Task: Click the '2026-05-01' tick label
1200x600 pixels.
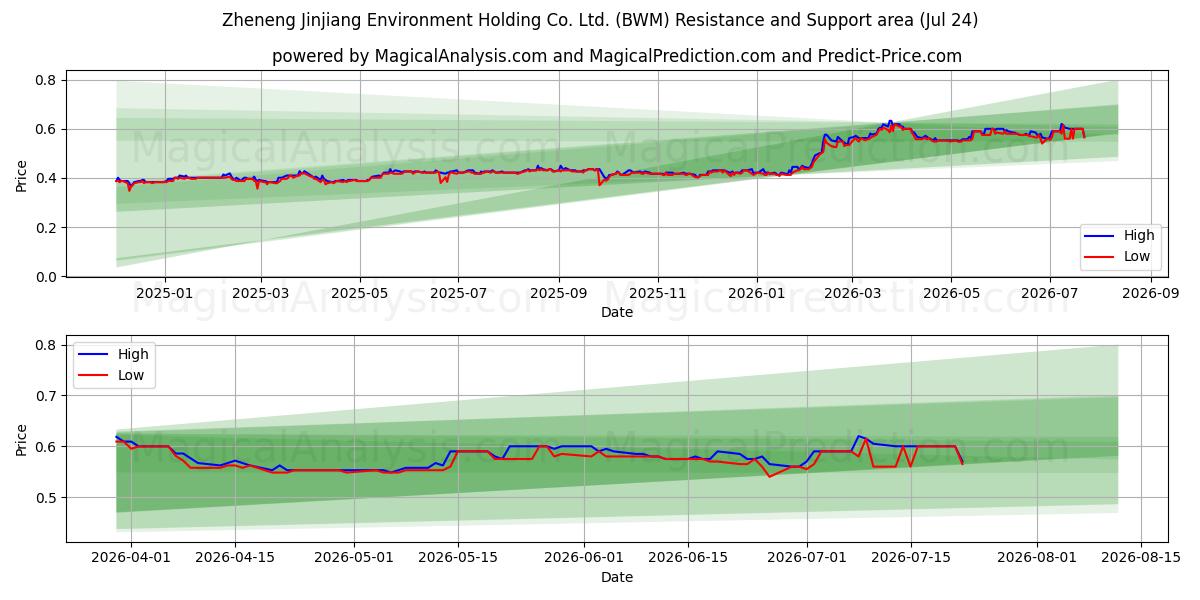Action: coord(354,558)
